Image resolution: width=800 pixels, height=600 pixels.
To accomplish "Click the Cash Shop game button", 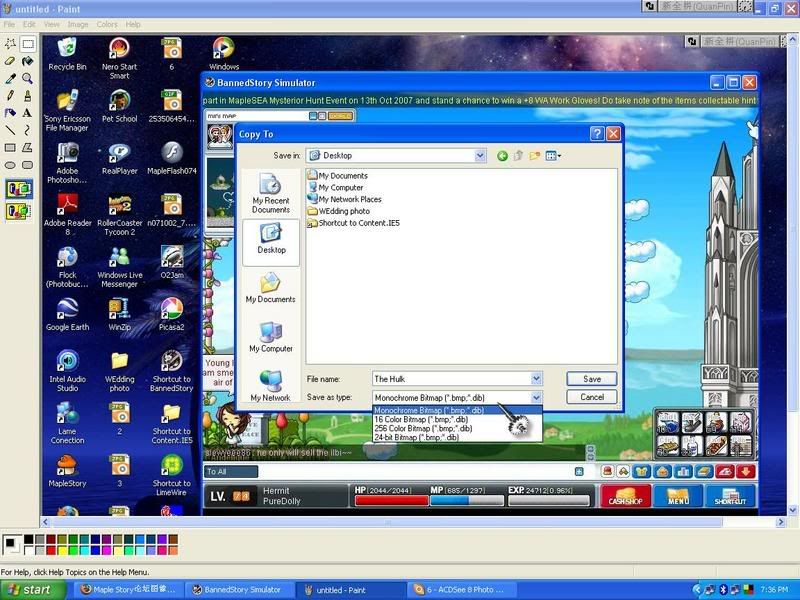I will (x=626, y=495).
